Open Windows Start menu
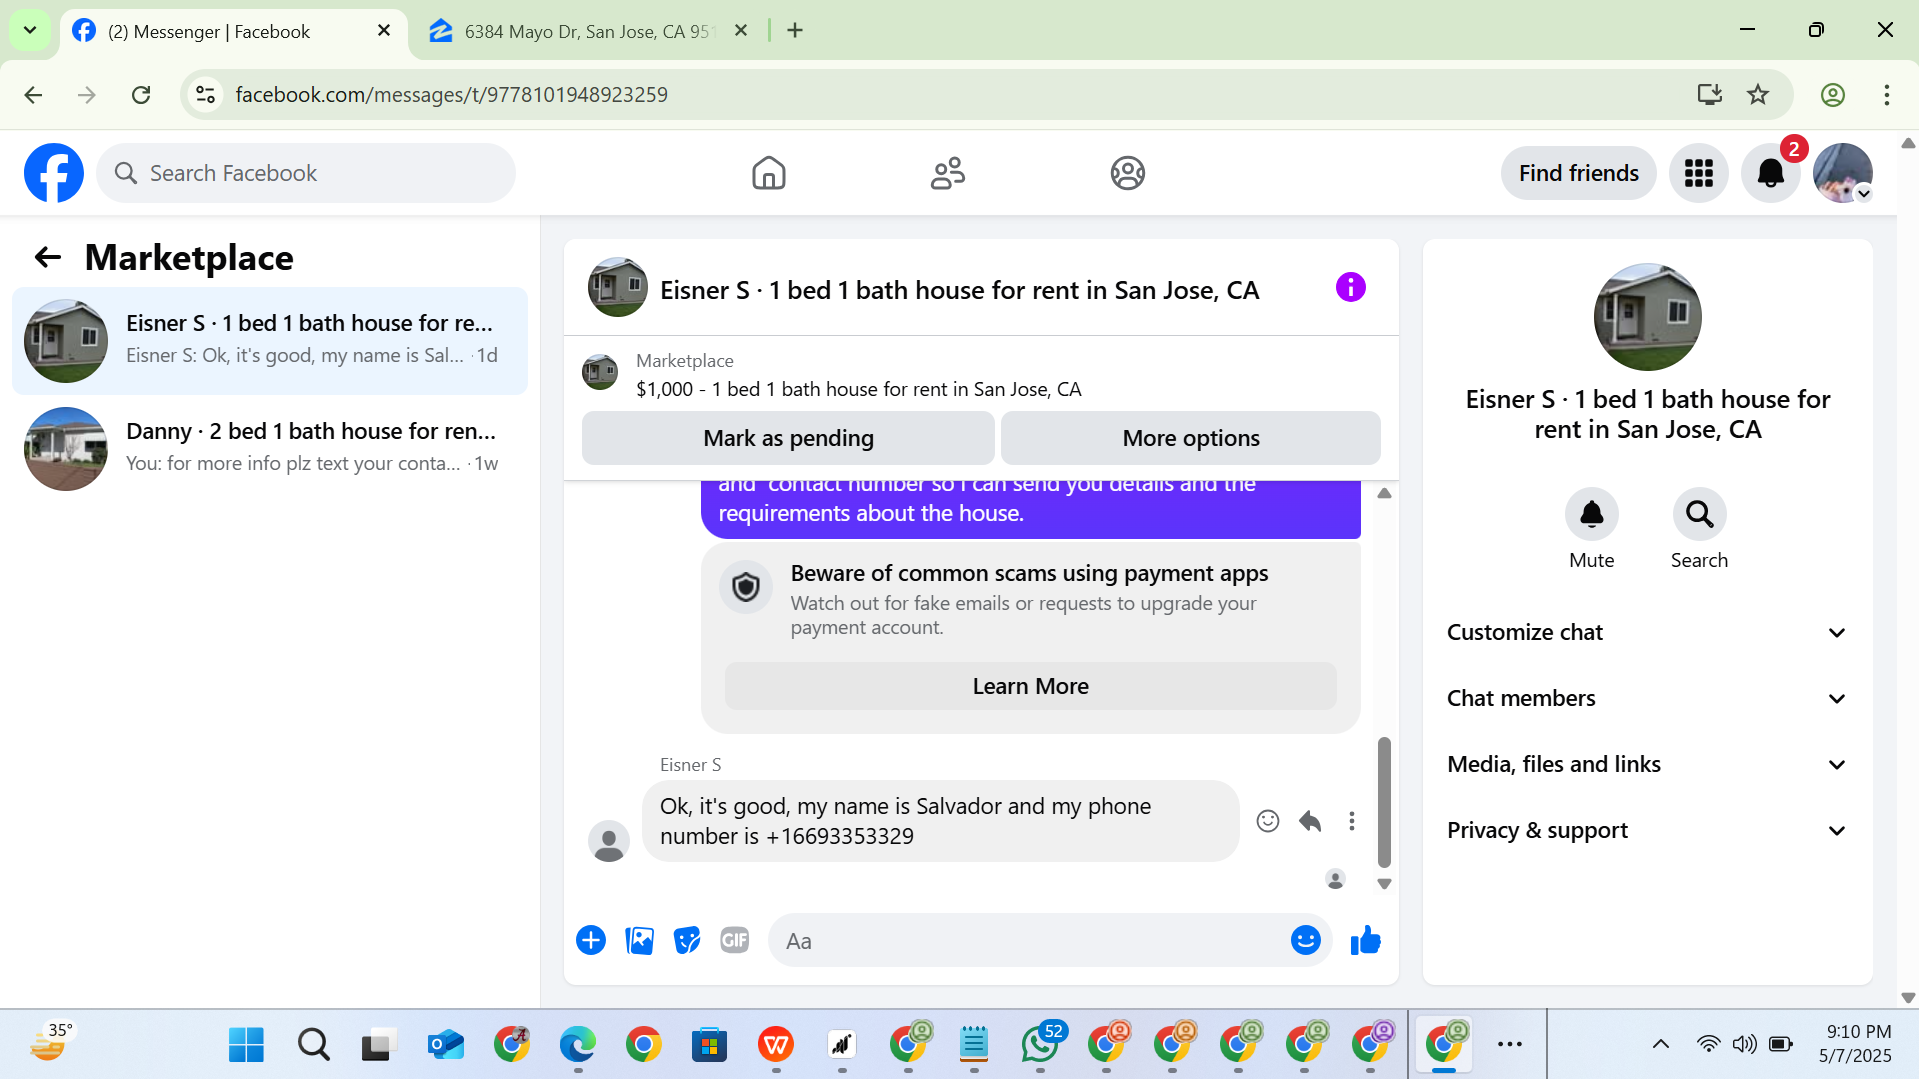The width and height of the screenshot is (1919, 1079). point(246,1044)
